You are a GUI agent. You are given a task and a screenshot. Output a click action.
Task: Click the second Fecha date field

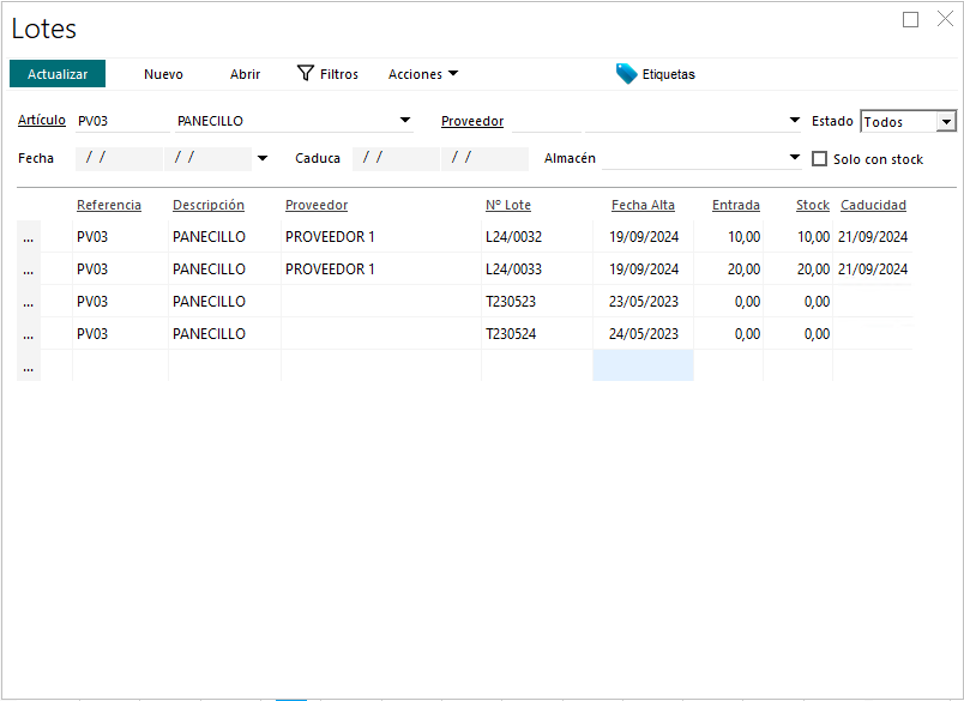click(x=208, y=158)
